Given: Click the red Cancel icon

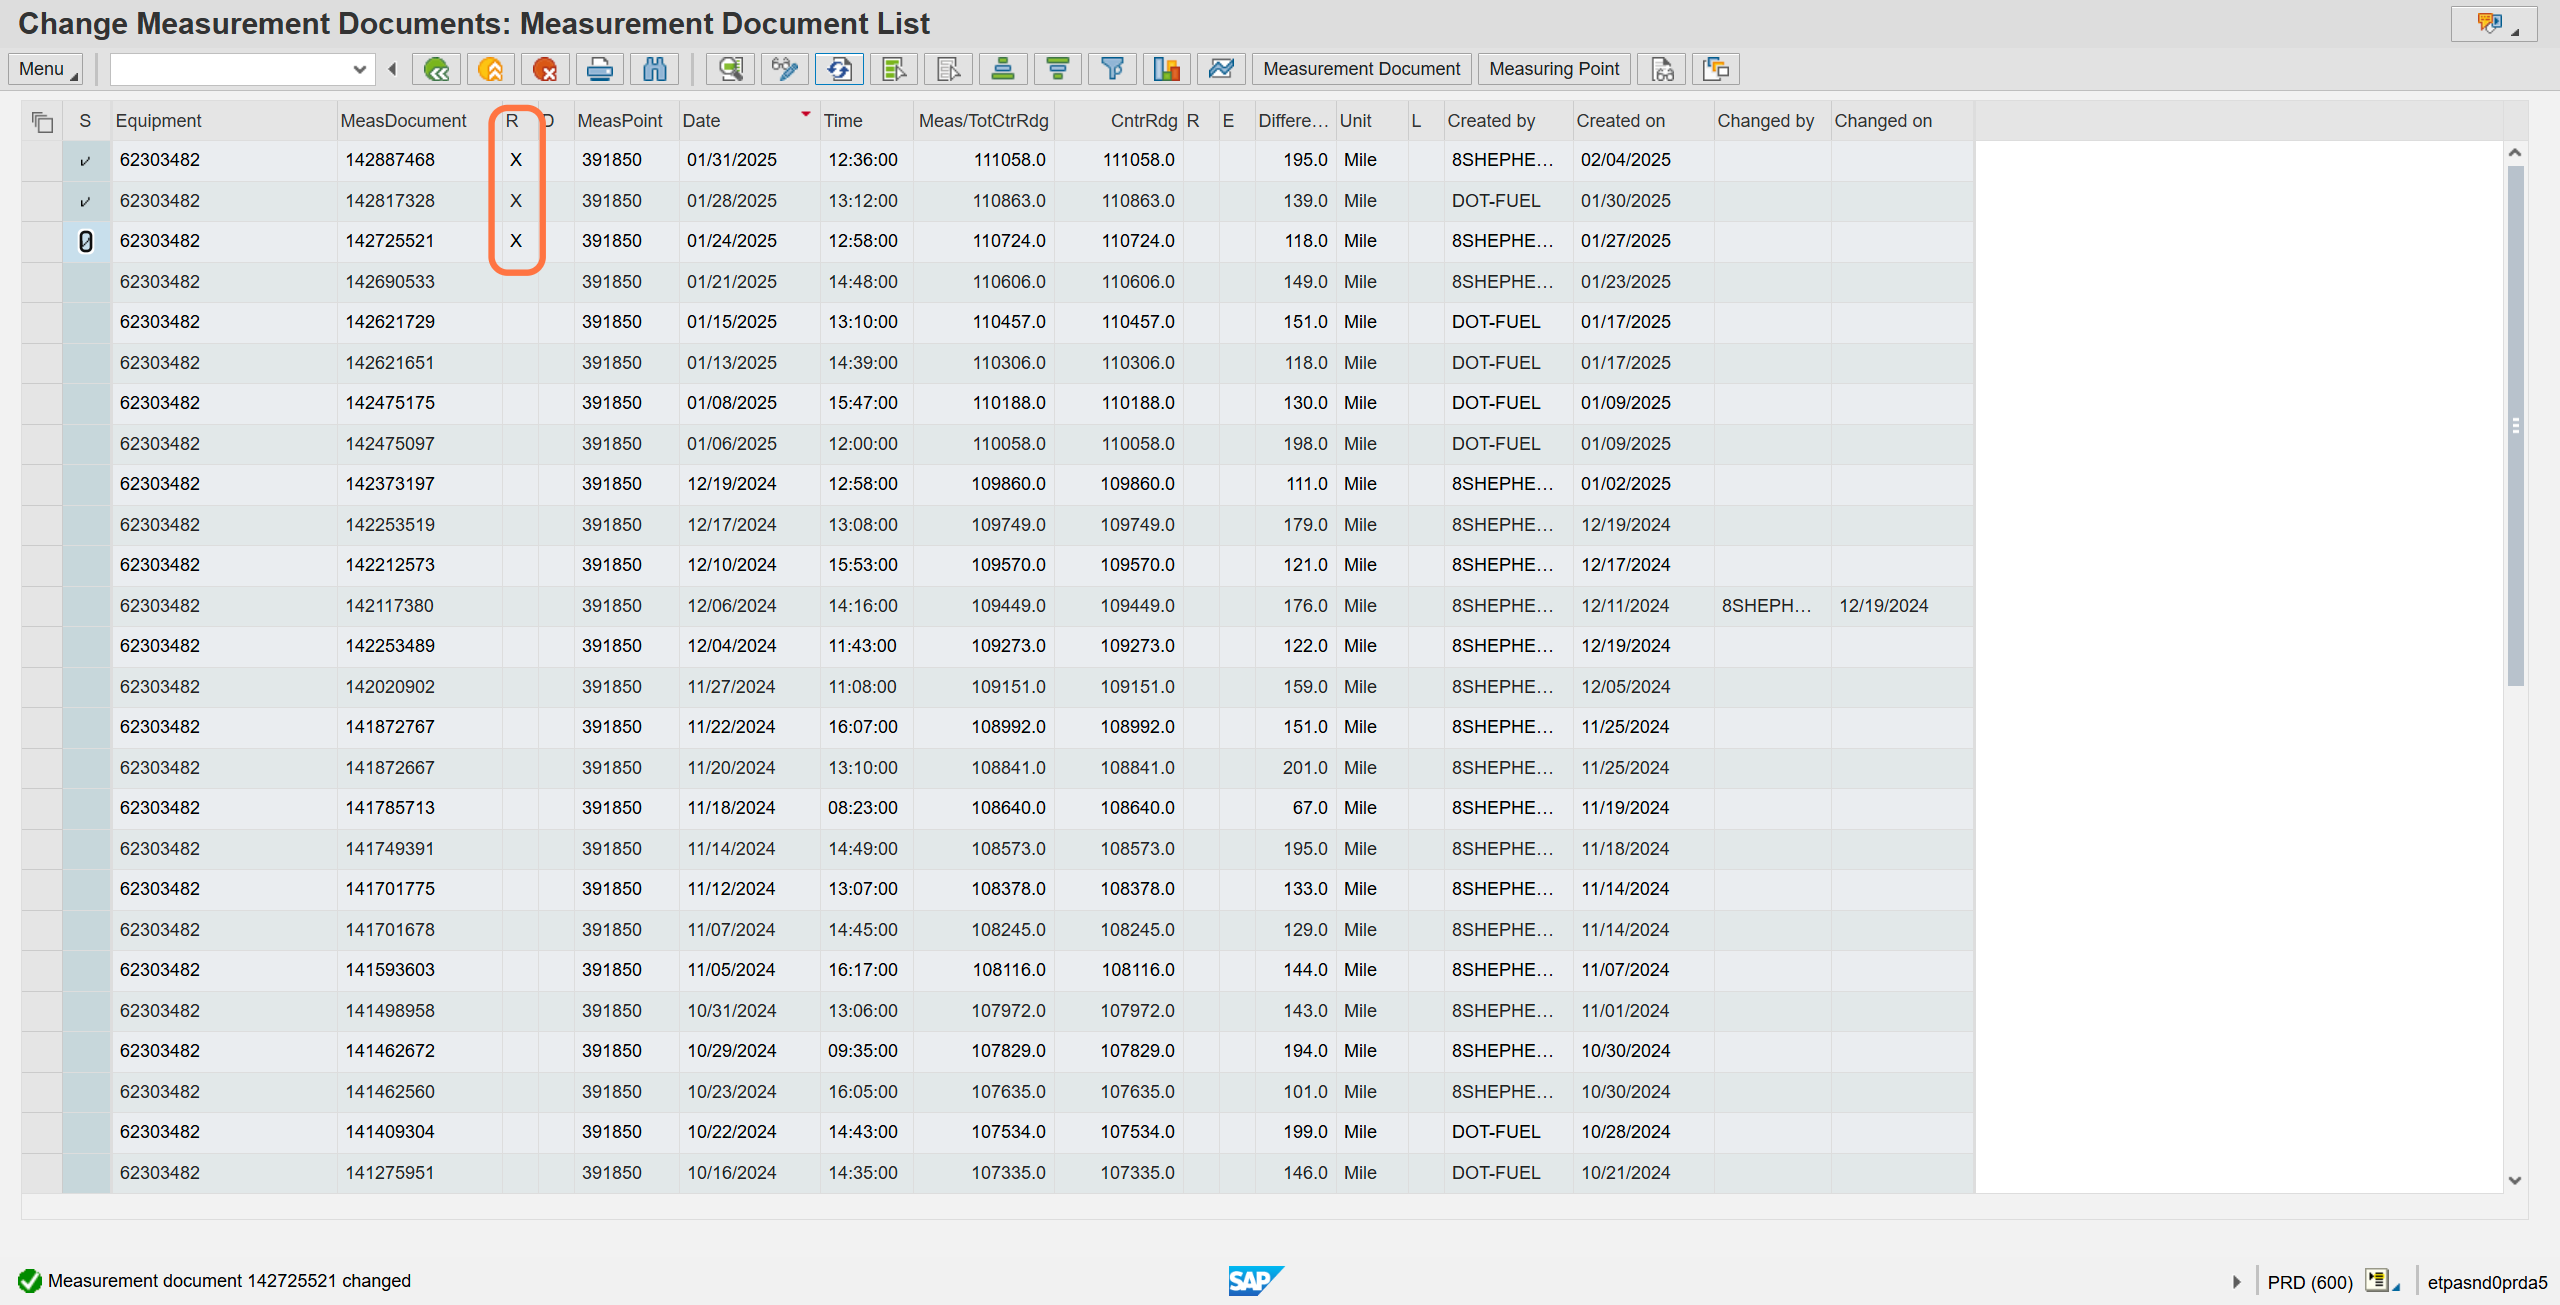Looking at the screenshot, I should click(545, 69).
